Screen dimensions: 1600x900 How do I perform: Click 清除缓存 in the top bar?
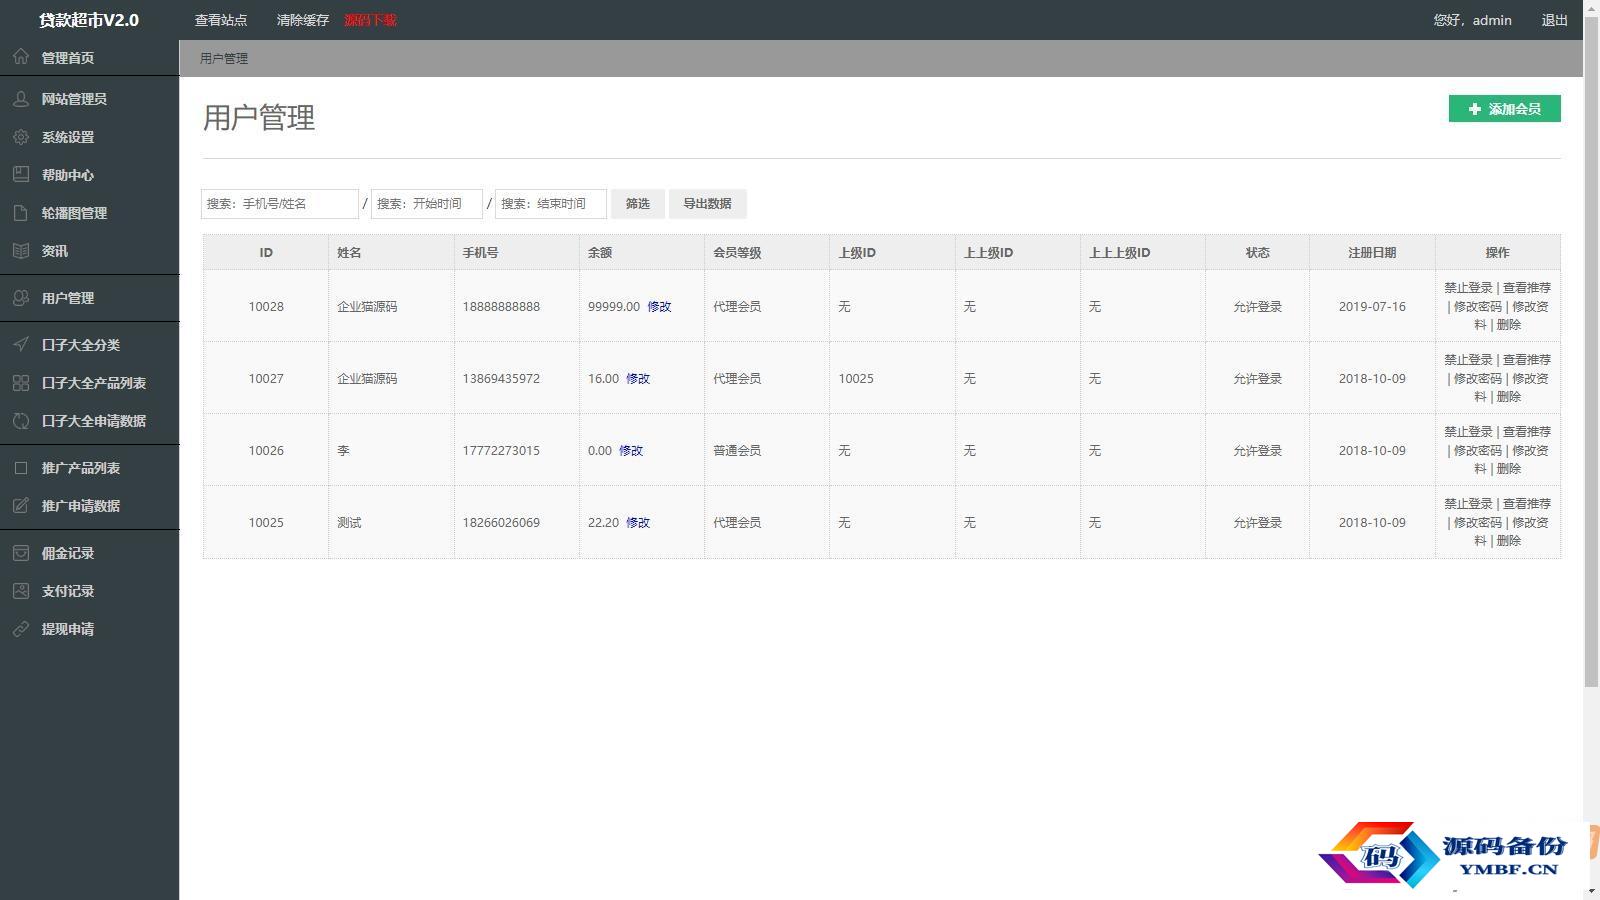click(303, 20)
